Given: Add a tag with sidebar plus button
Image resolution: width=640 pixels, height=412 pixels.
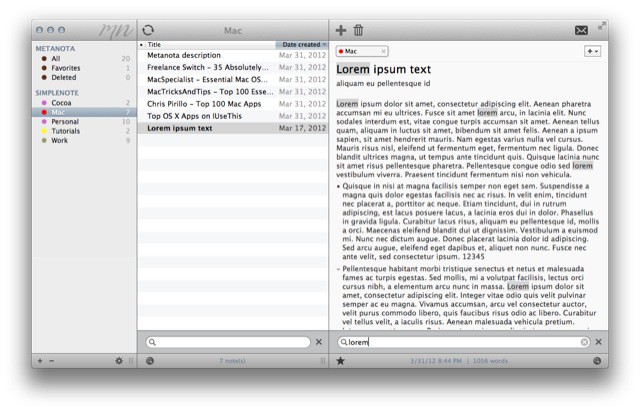Looking at the screenshot, I should pyautogui.click(x=40, y=361).
